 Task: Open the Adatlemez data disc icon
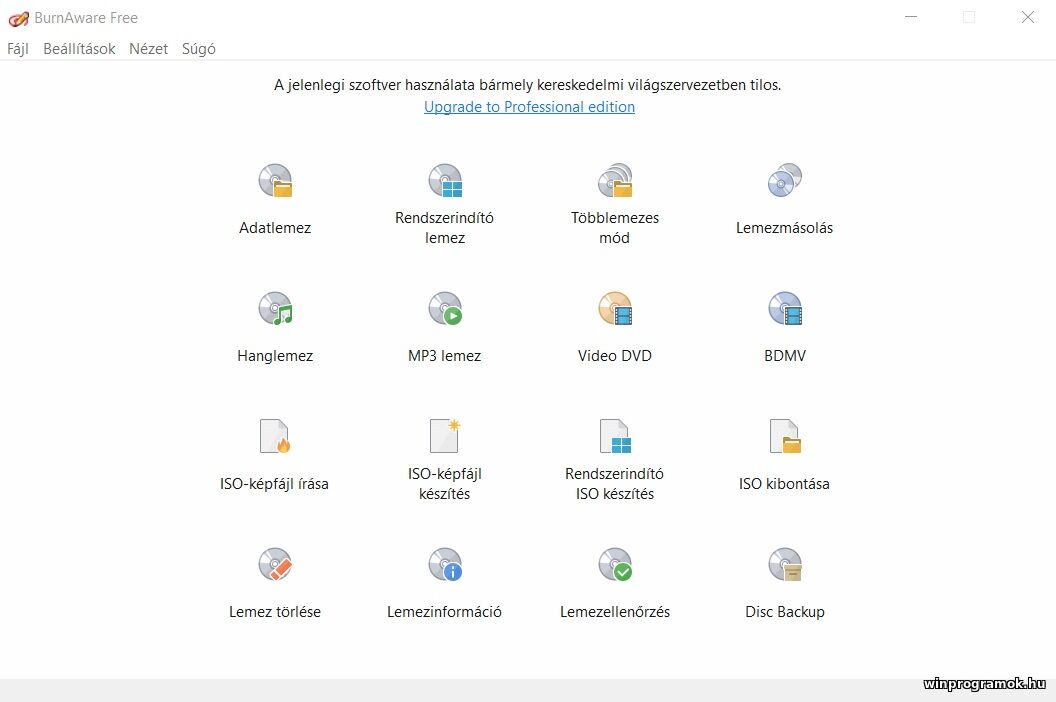click(275, 181)
